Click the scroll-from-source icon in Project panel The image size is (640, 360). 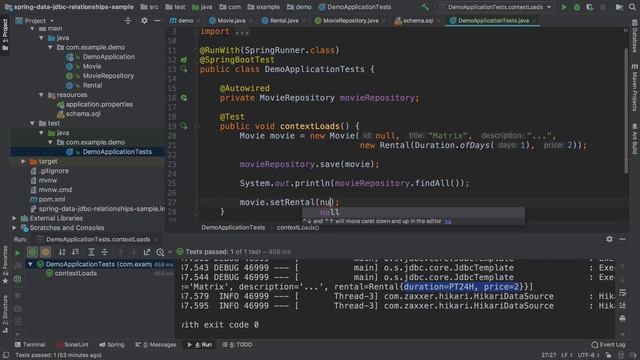tap(128, 20)
